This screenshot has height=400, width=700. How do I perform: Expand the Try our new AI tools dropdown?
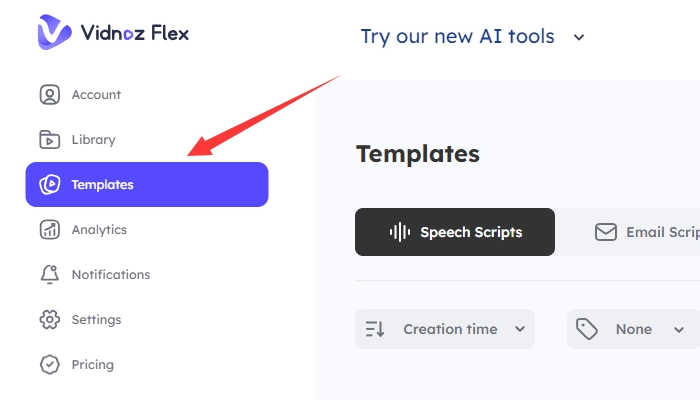tap(578, 38)
